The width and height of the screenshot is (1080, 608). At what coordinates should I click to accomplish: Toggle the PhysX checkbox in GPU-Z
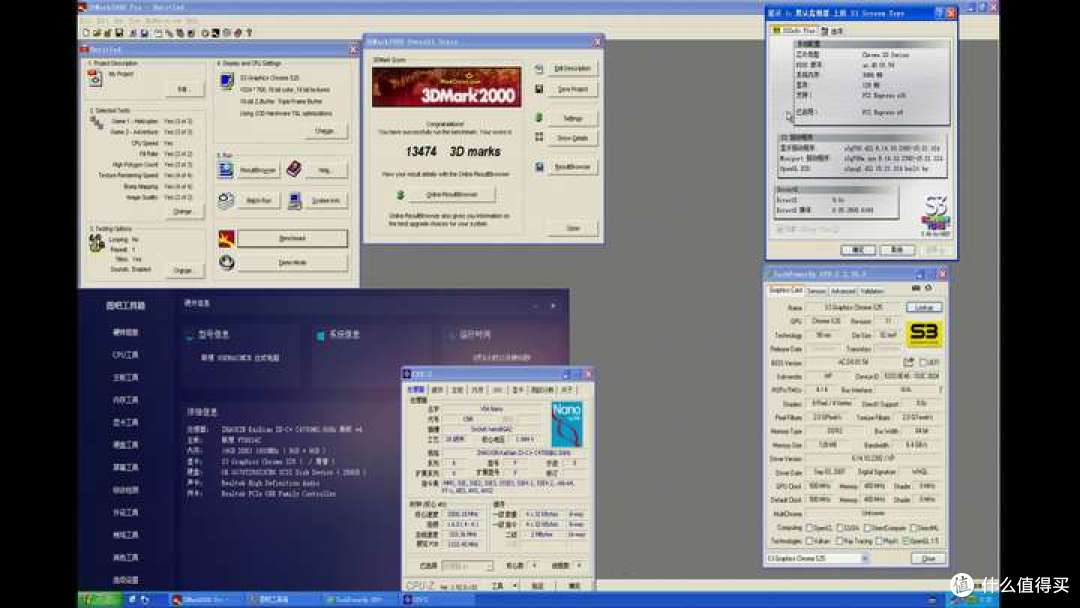point(880,541)
